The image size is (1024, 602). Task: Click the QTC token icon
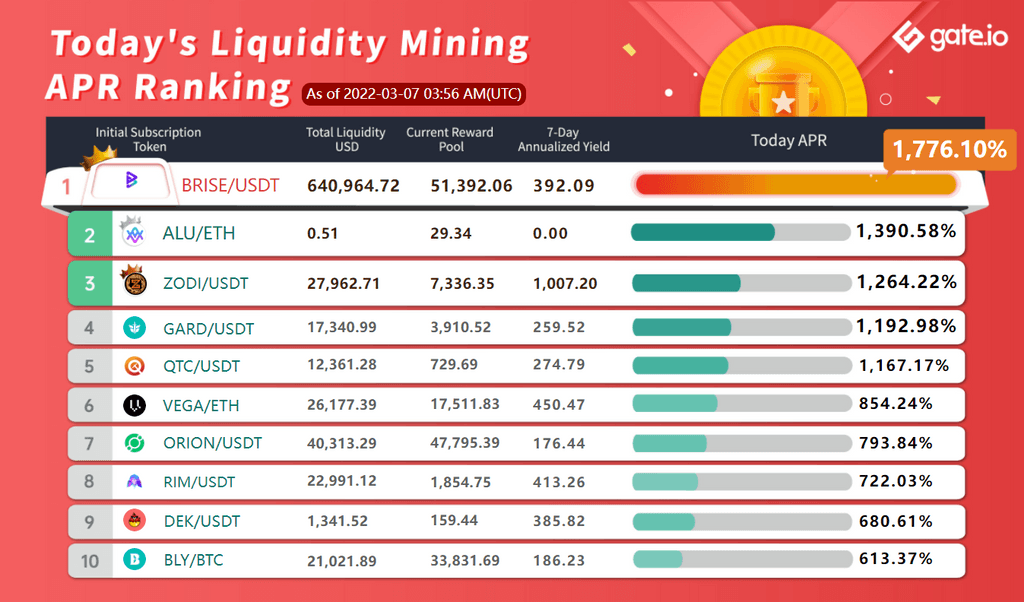pyautogui.click(x=133, y=366)
